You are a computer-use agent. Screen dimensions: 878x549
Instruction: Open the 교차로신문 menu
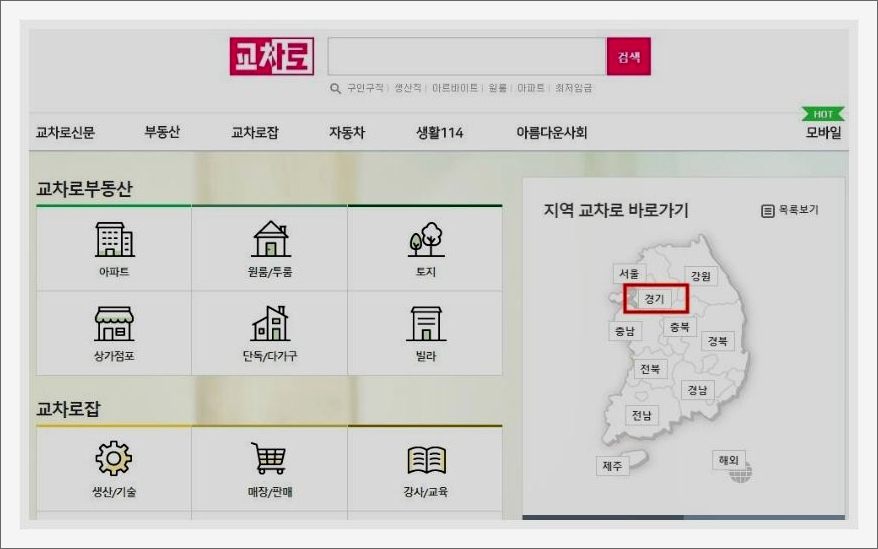pyautogui.click(x=66, y=133)
